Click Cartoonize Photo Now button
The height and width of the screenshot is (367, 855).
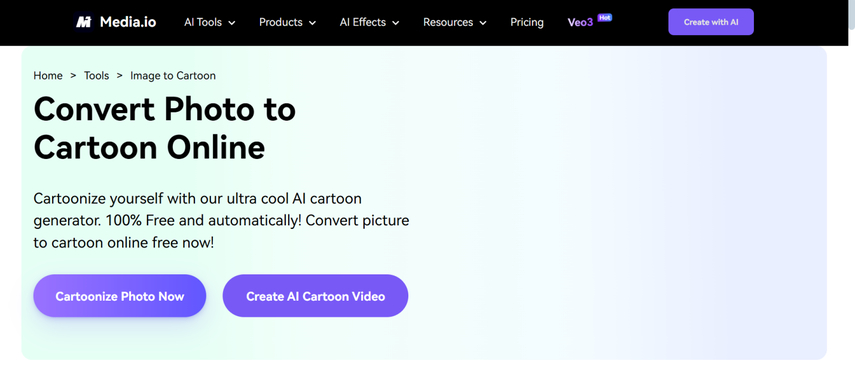click(x=119, y=296)
